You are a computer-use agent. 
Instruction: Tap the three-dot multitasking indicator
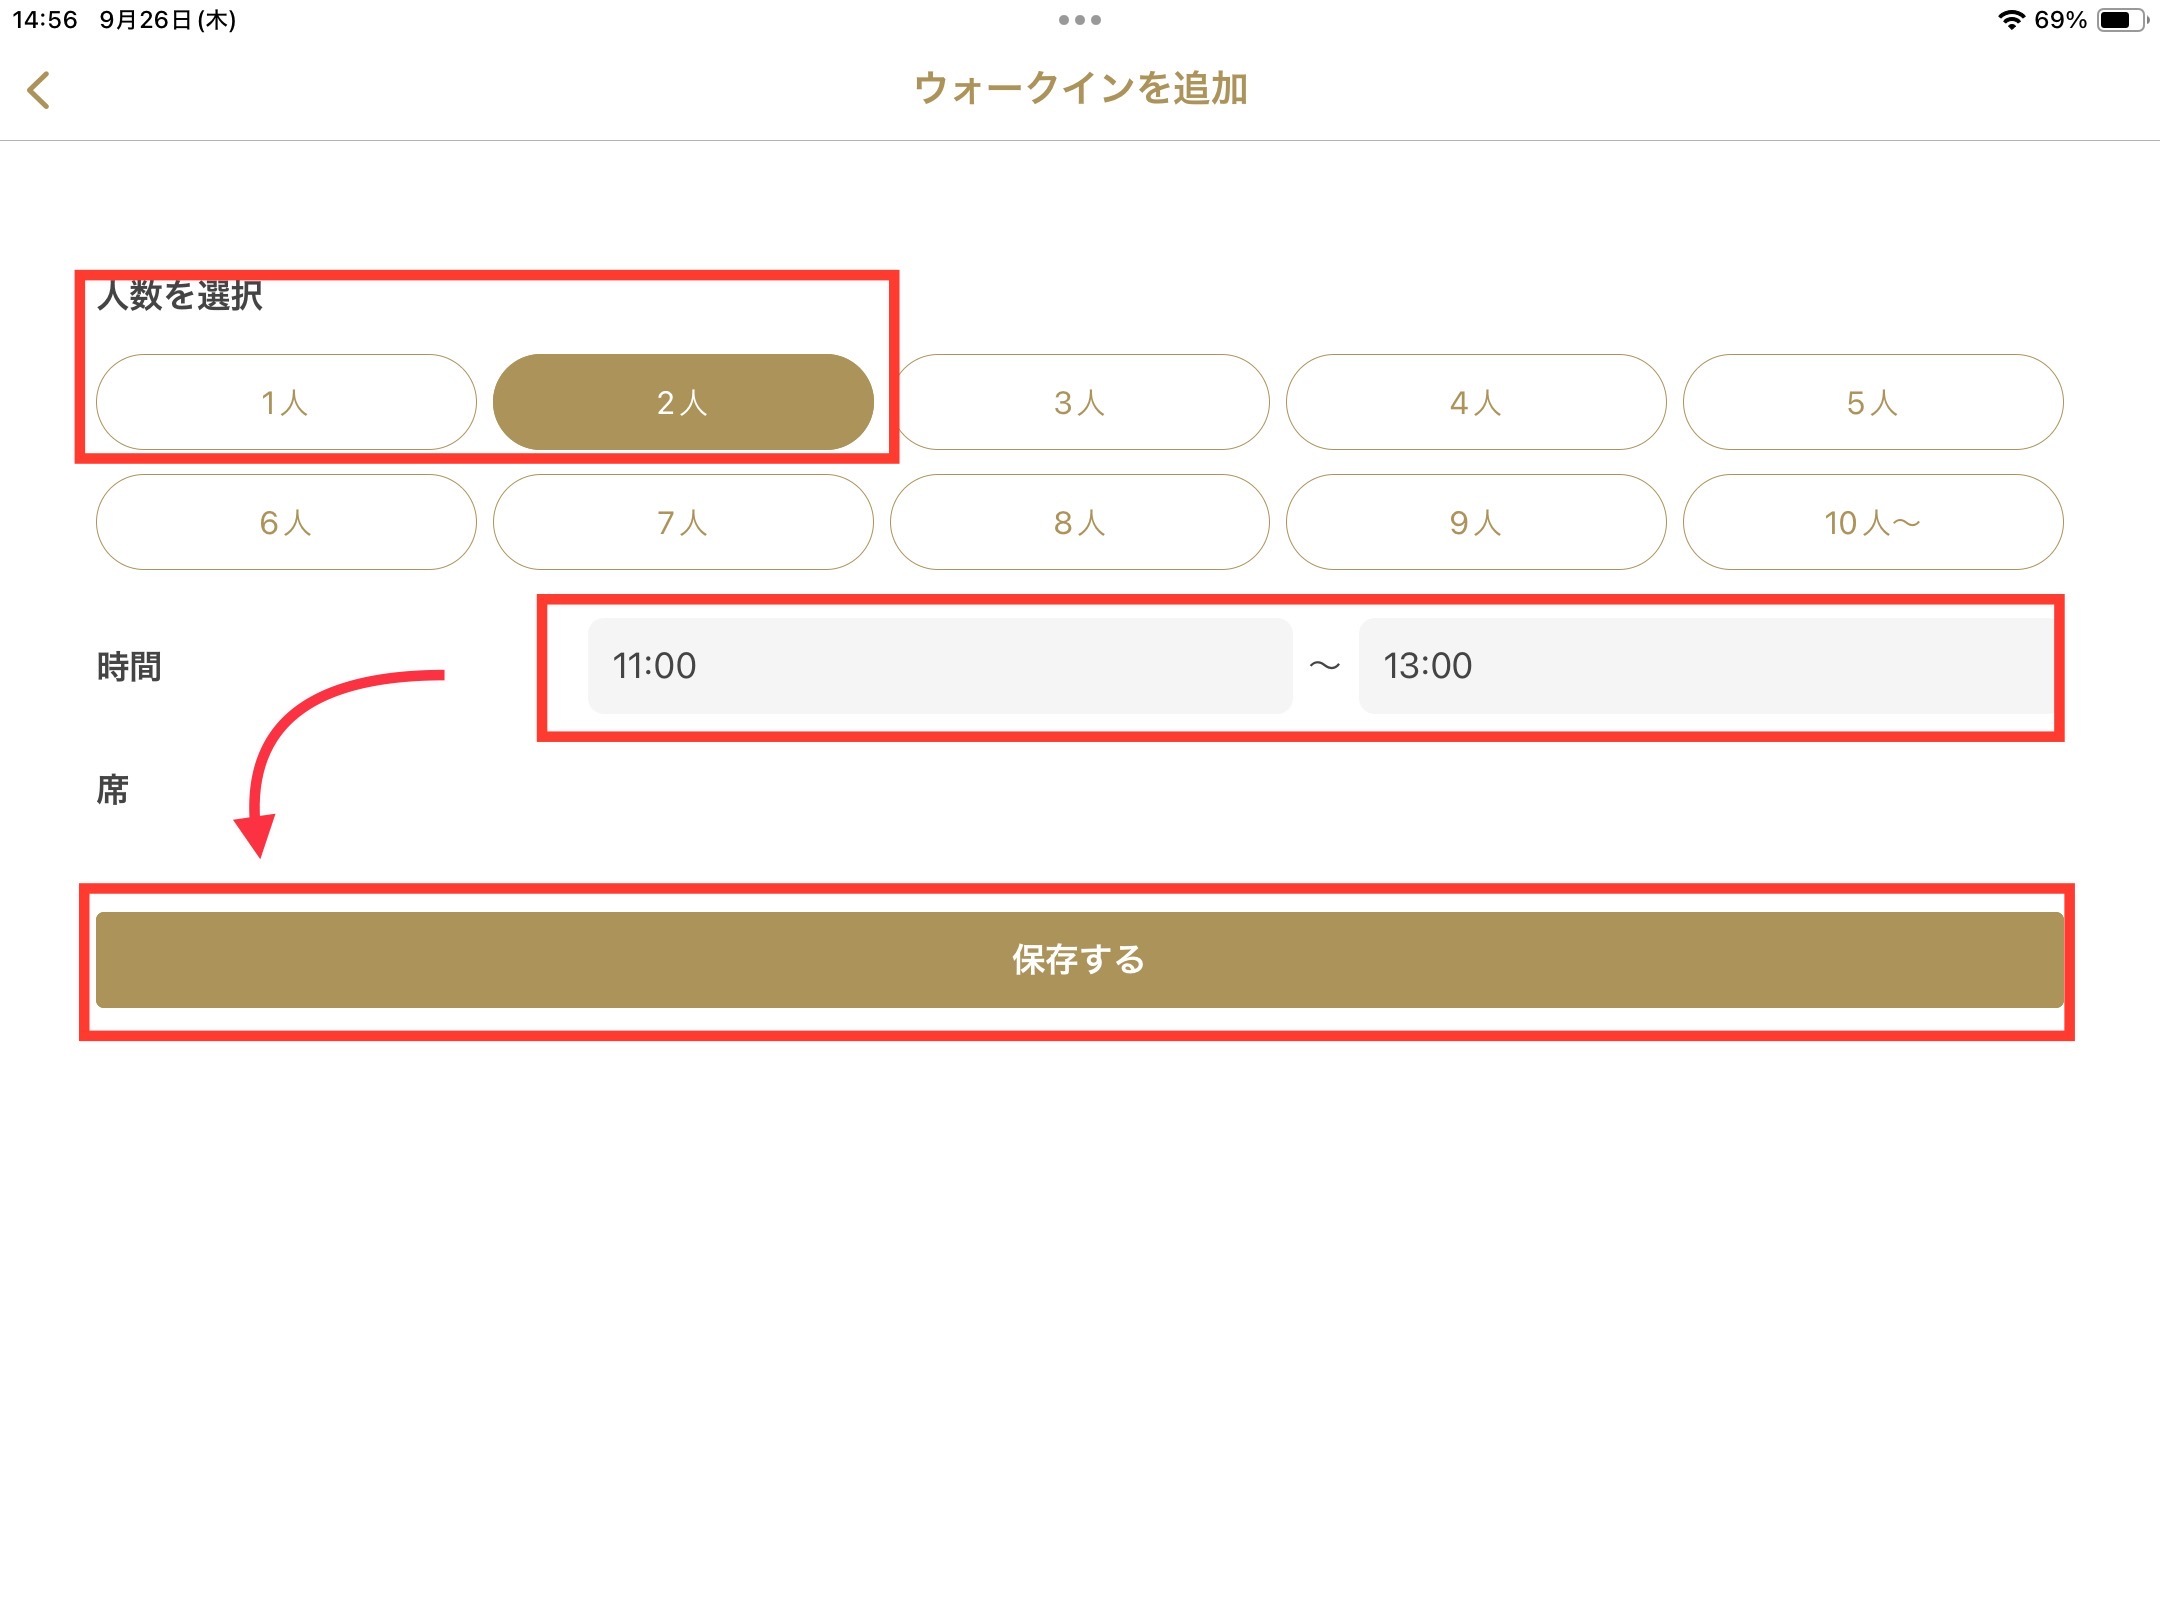1080,20
